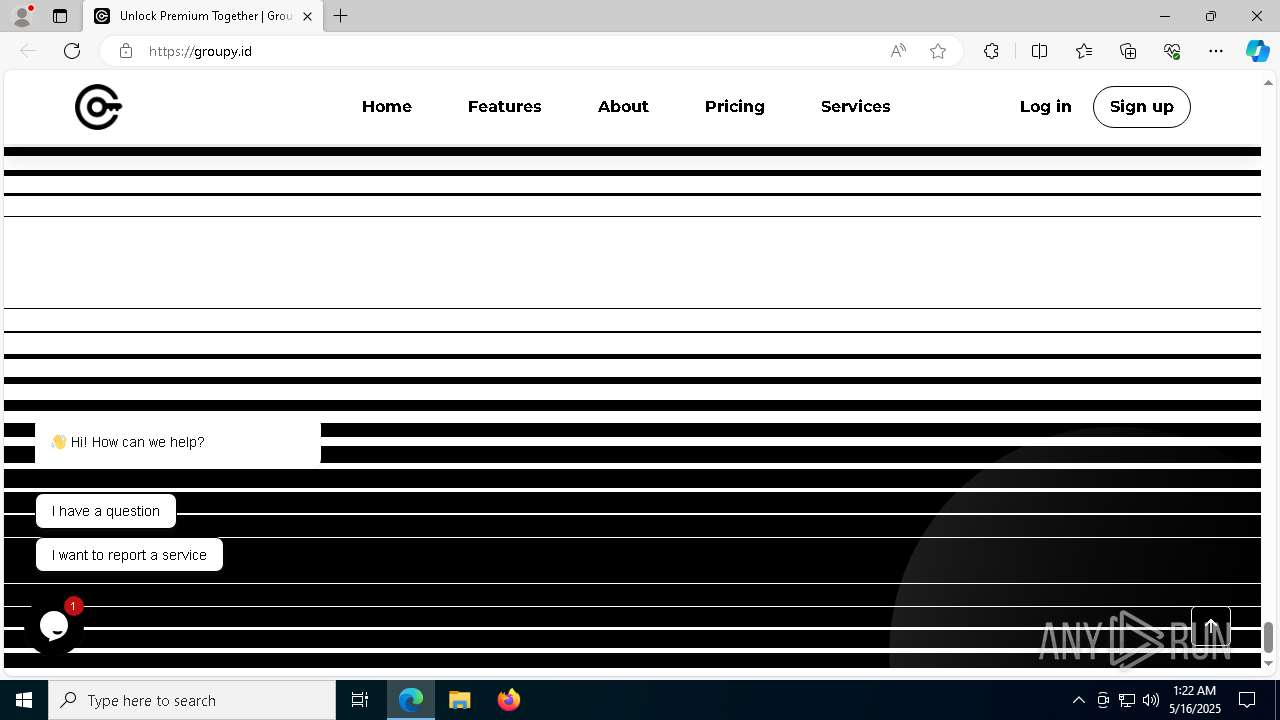The image size is (1280, 720).
Task: Click scrollbar down arrow
Action: pos(1269,663)
